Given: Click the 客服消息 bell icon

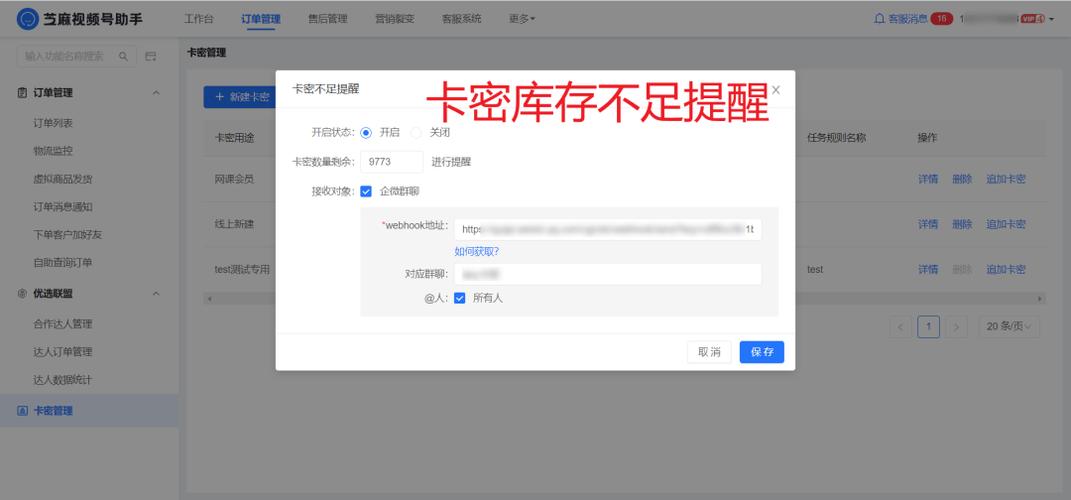Looking at the screenshot, I should tap(879, 19).
